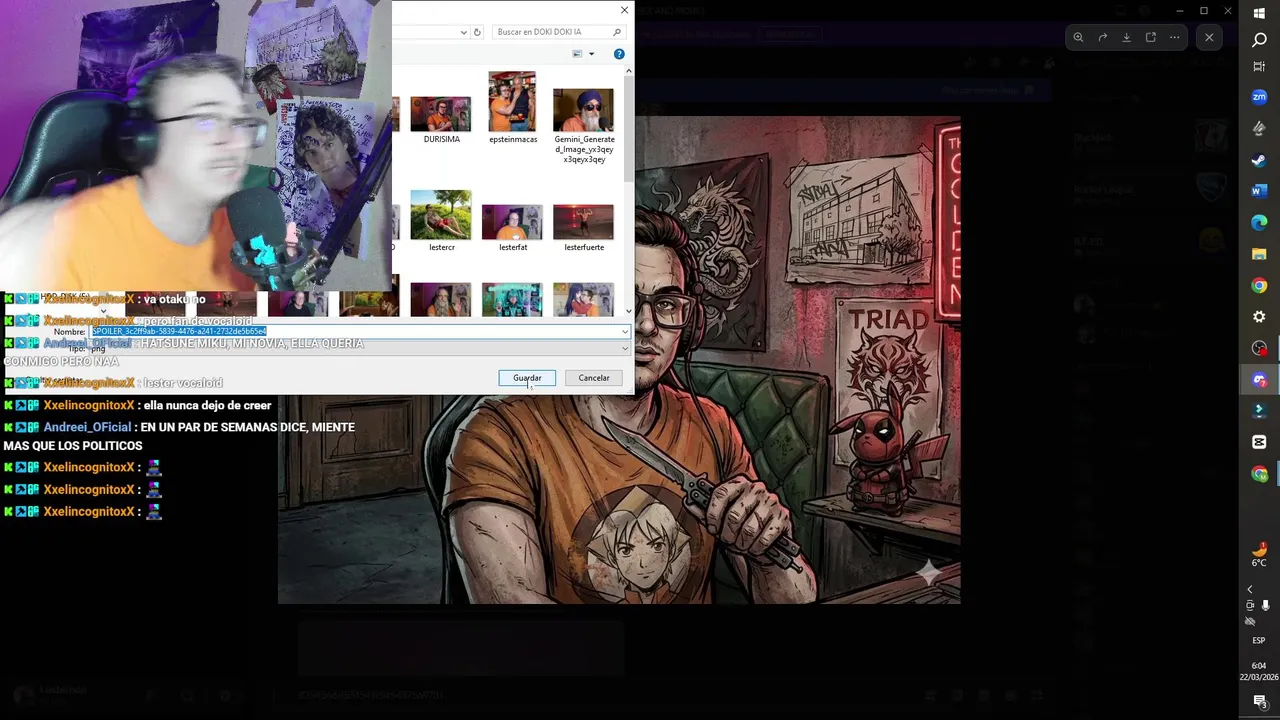
Task: Open Task View on the taskbar
Action: 1259,67
